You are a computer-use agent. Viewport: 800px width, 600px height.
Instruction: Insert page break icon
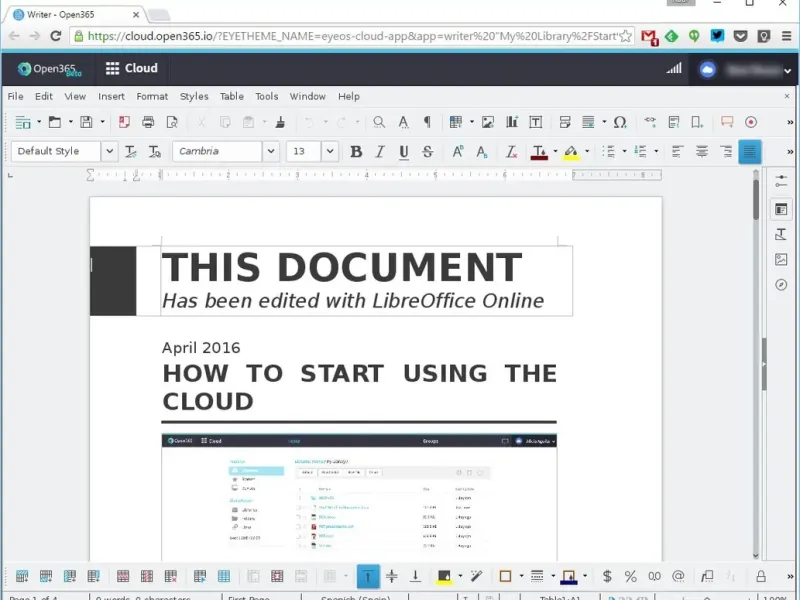(x=565, y=122)
